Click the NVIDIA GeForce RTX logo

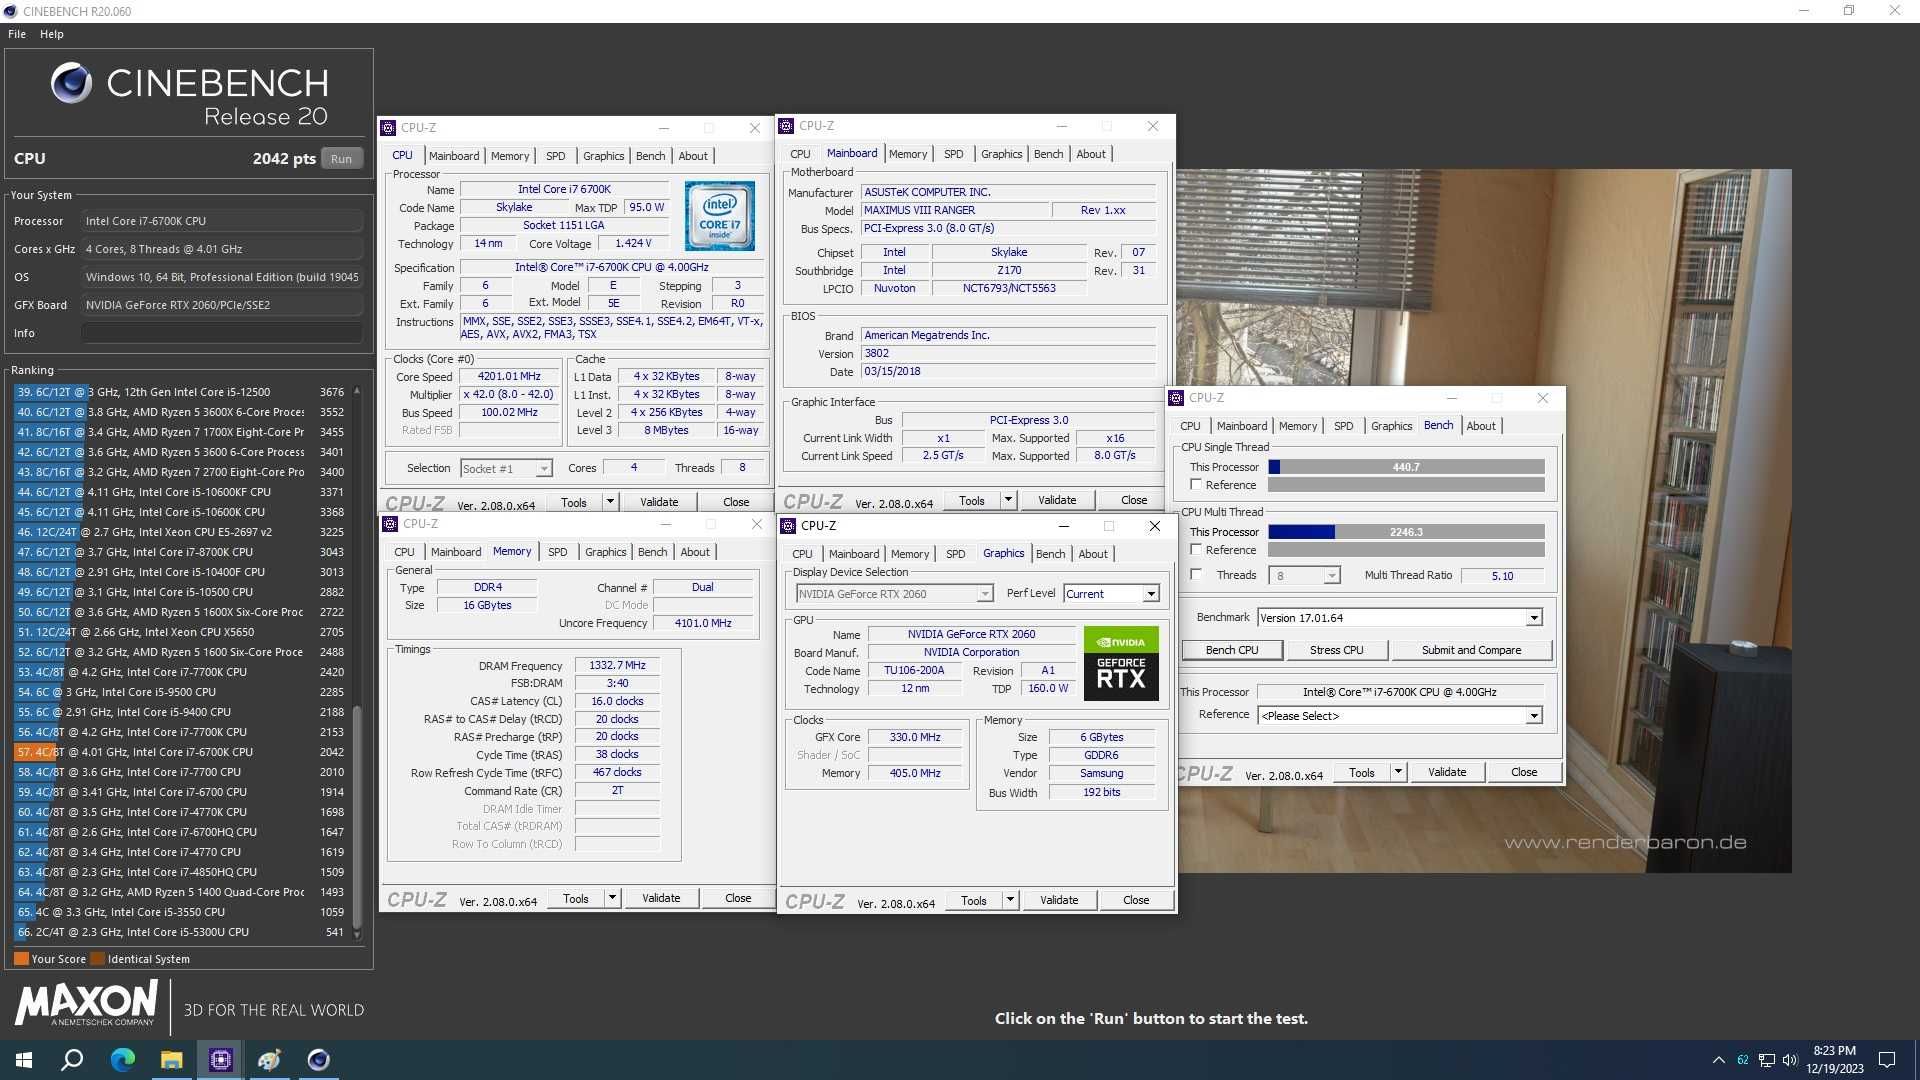[x=1121, y=663]
